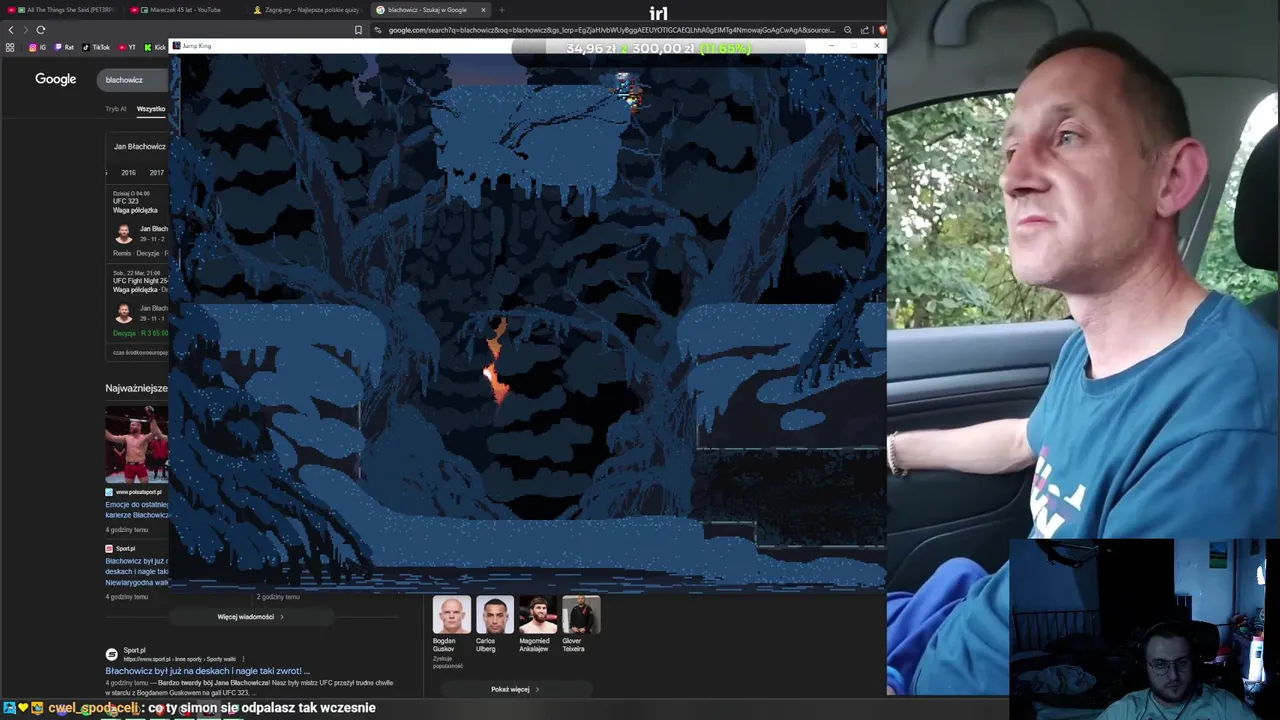Image resolution: width=1280 pixels, height=720 pixels.
Task: Select the 2016 year tab
Action: pos(129,173)
